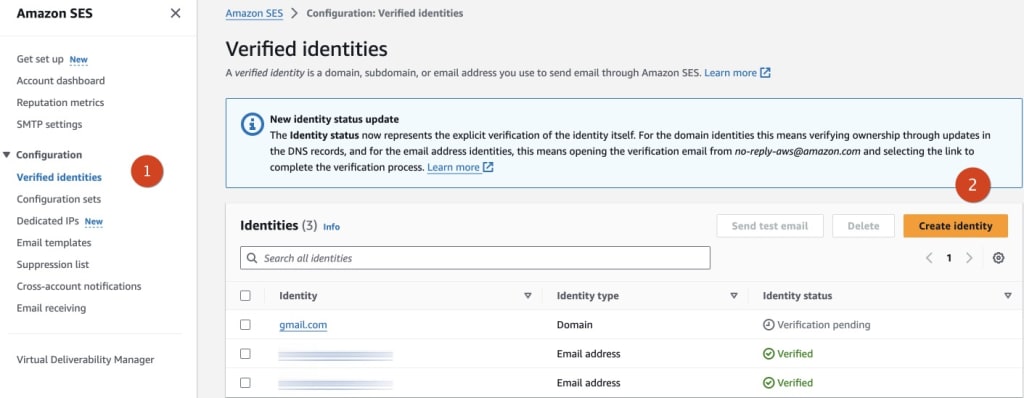Collapse the Configuration section

[7, 155]
